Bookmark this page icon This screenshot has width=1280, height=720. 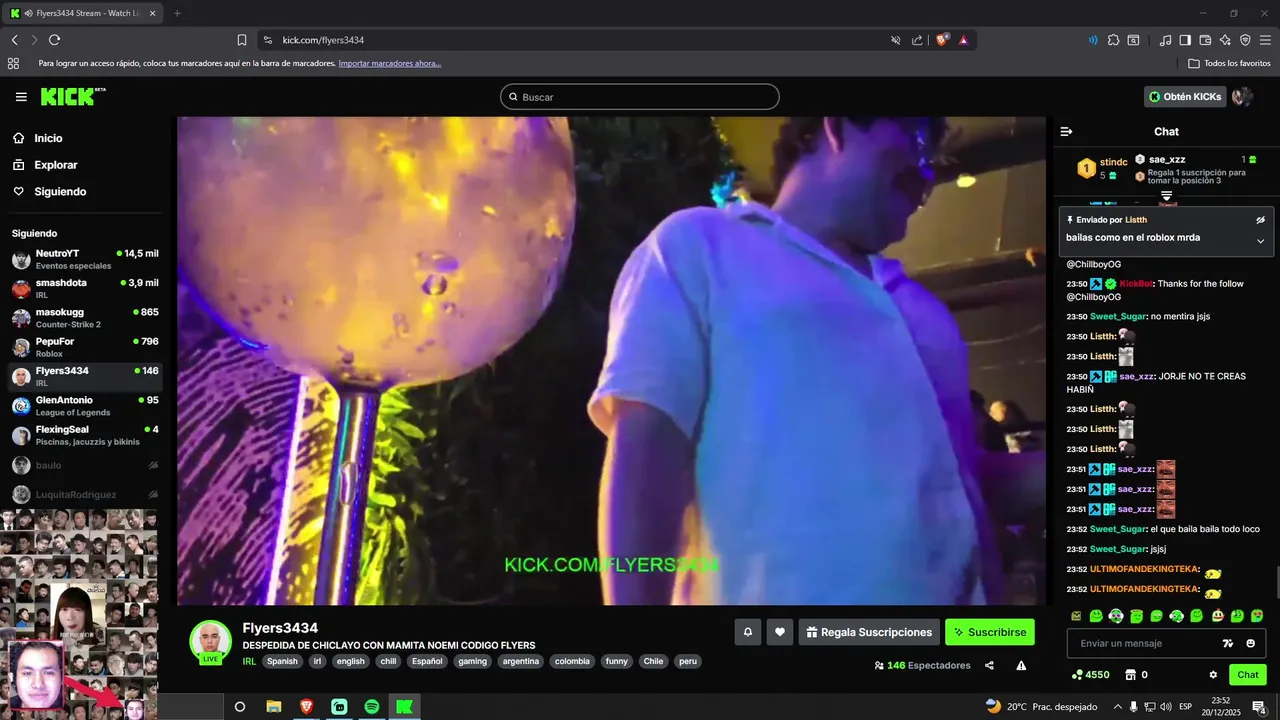click(242, 40)
